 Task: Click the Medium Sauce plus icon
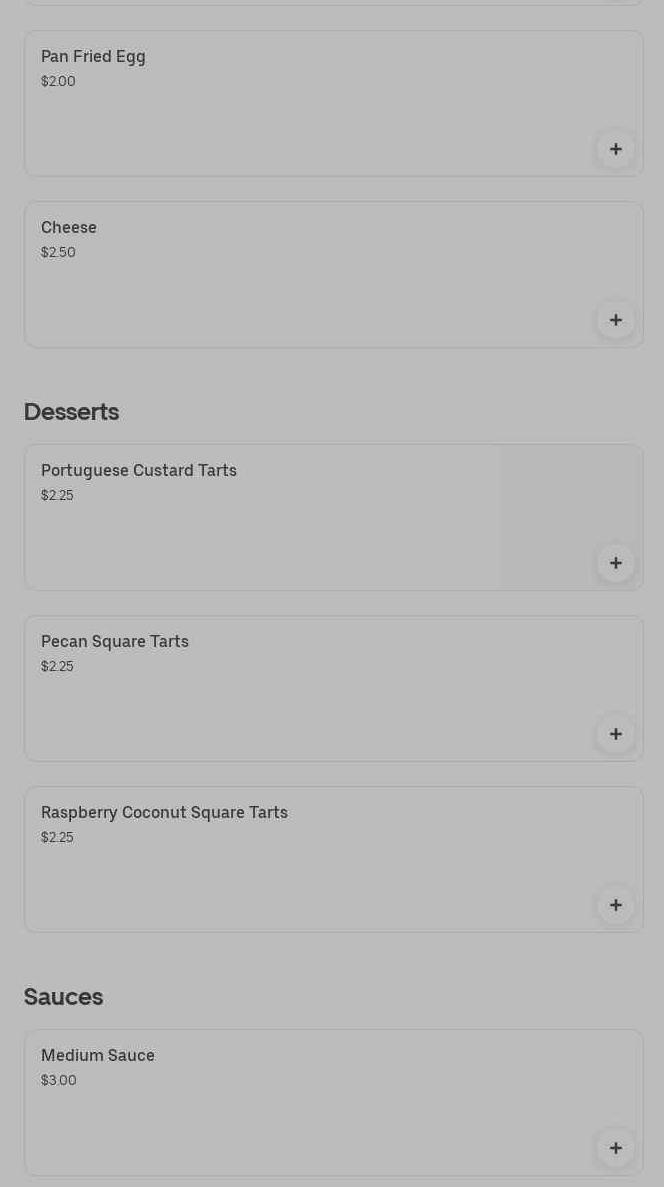616,1149
